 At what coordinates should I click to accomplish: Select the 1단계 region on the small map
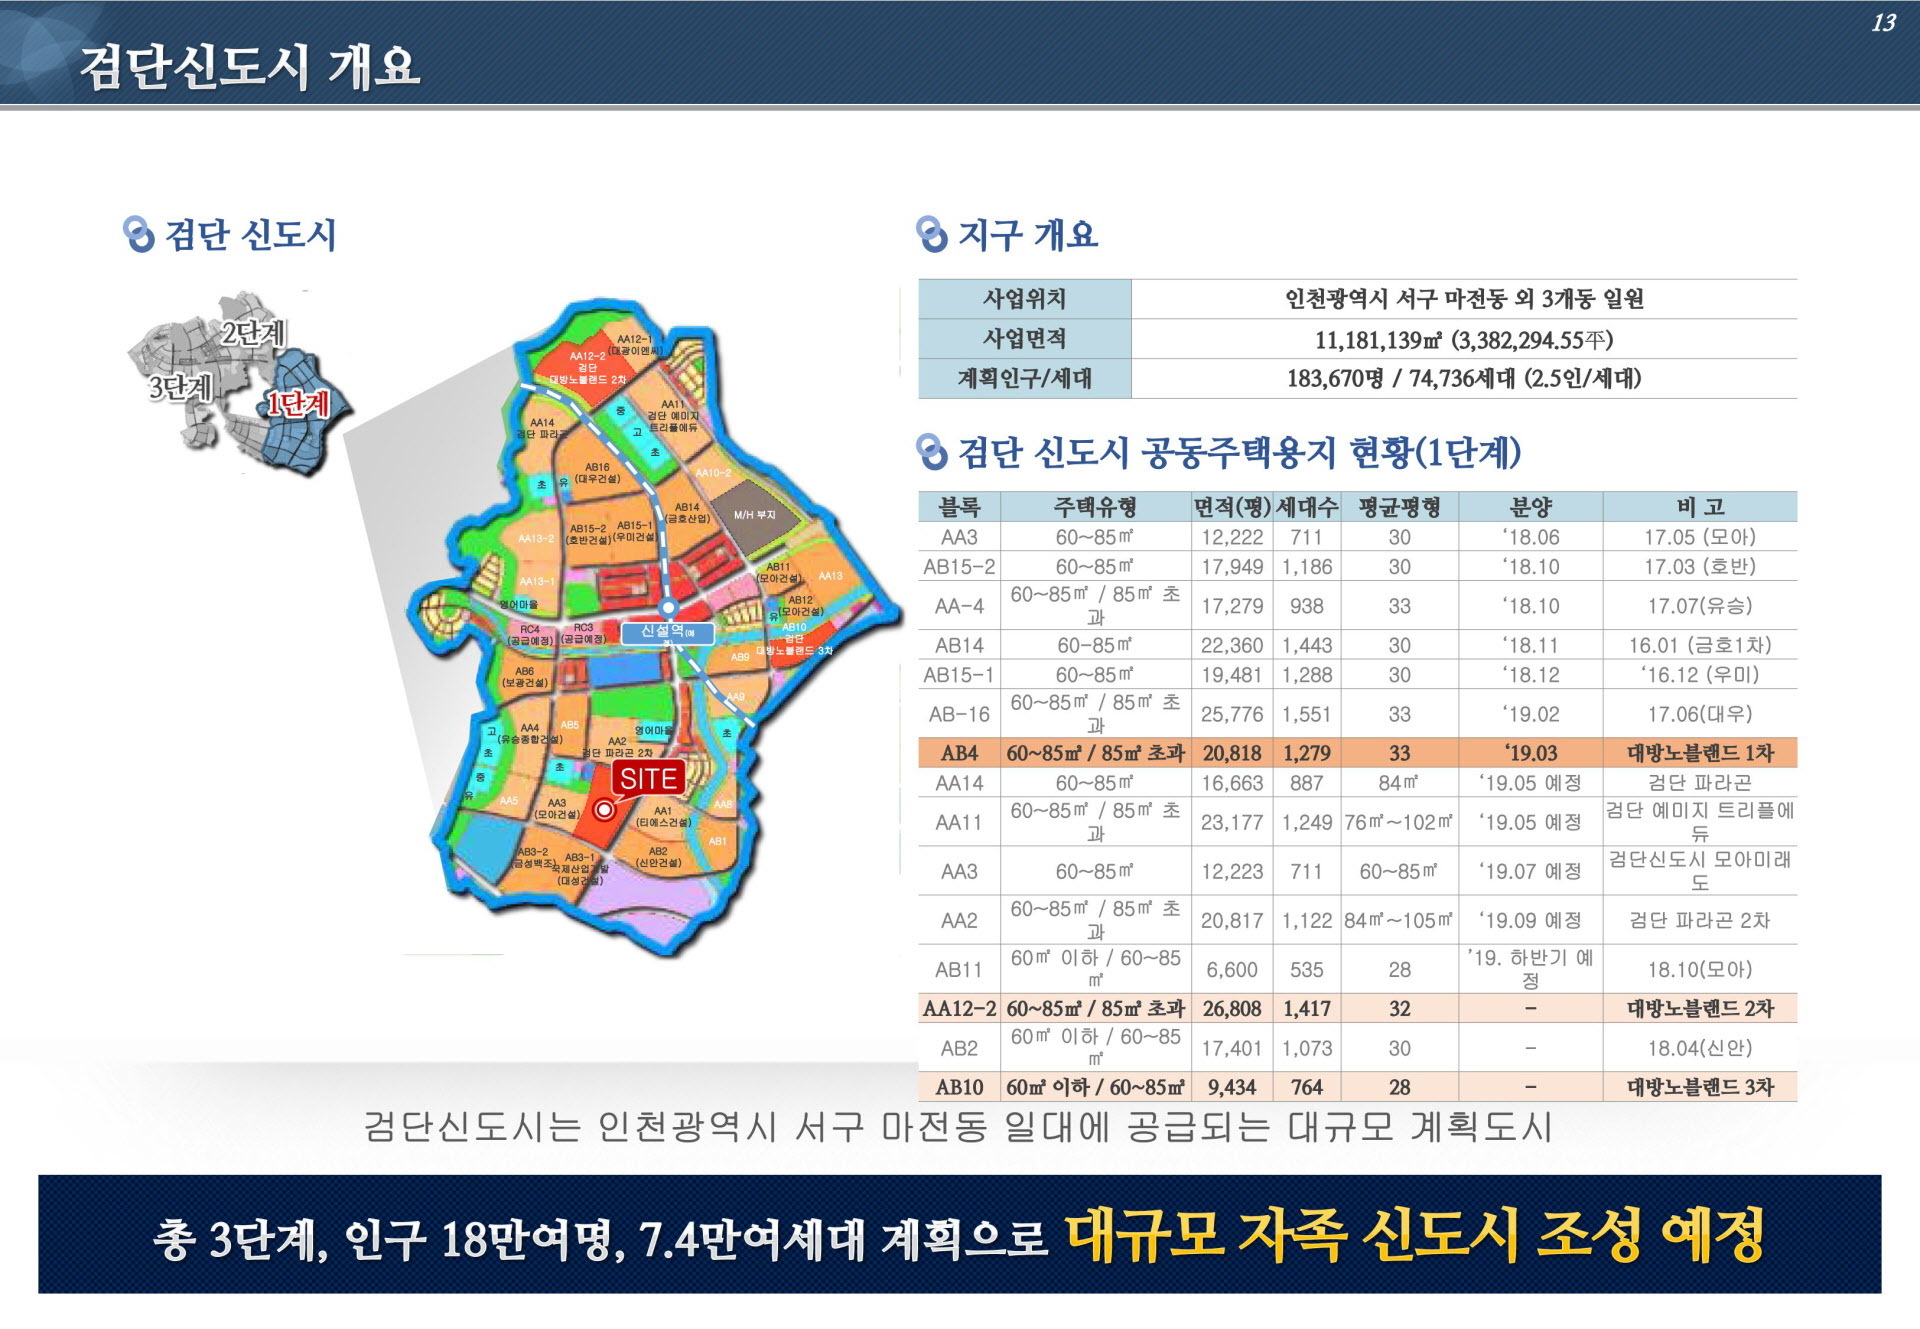point(297,404)
